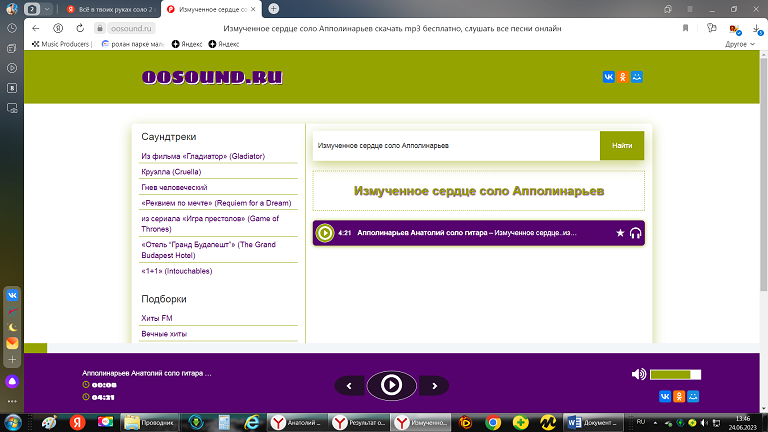Open VK from the browser sidebar

click(12, 295)
